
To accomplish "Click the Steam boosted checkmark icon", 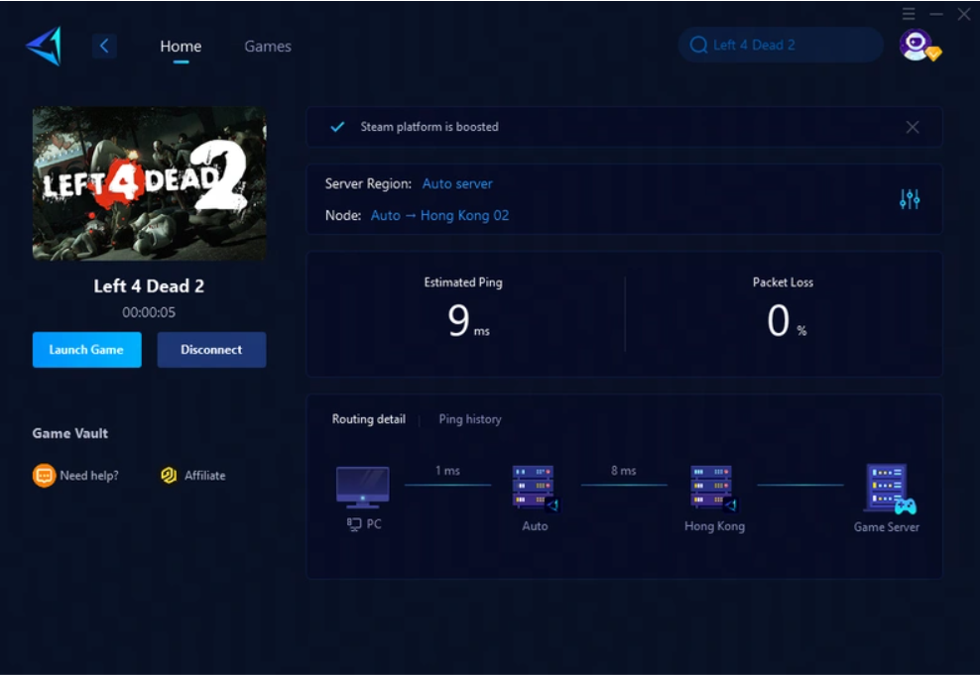I will pyautogui.click(x=338, y=127).
